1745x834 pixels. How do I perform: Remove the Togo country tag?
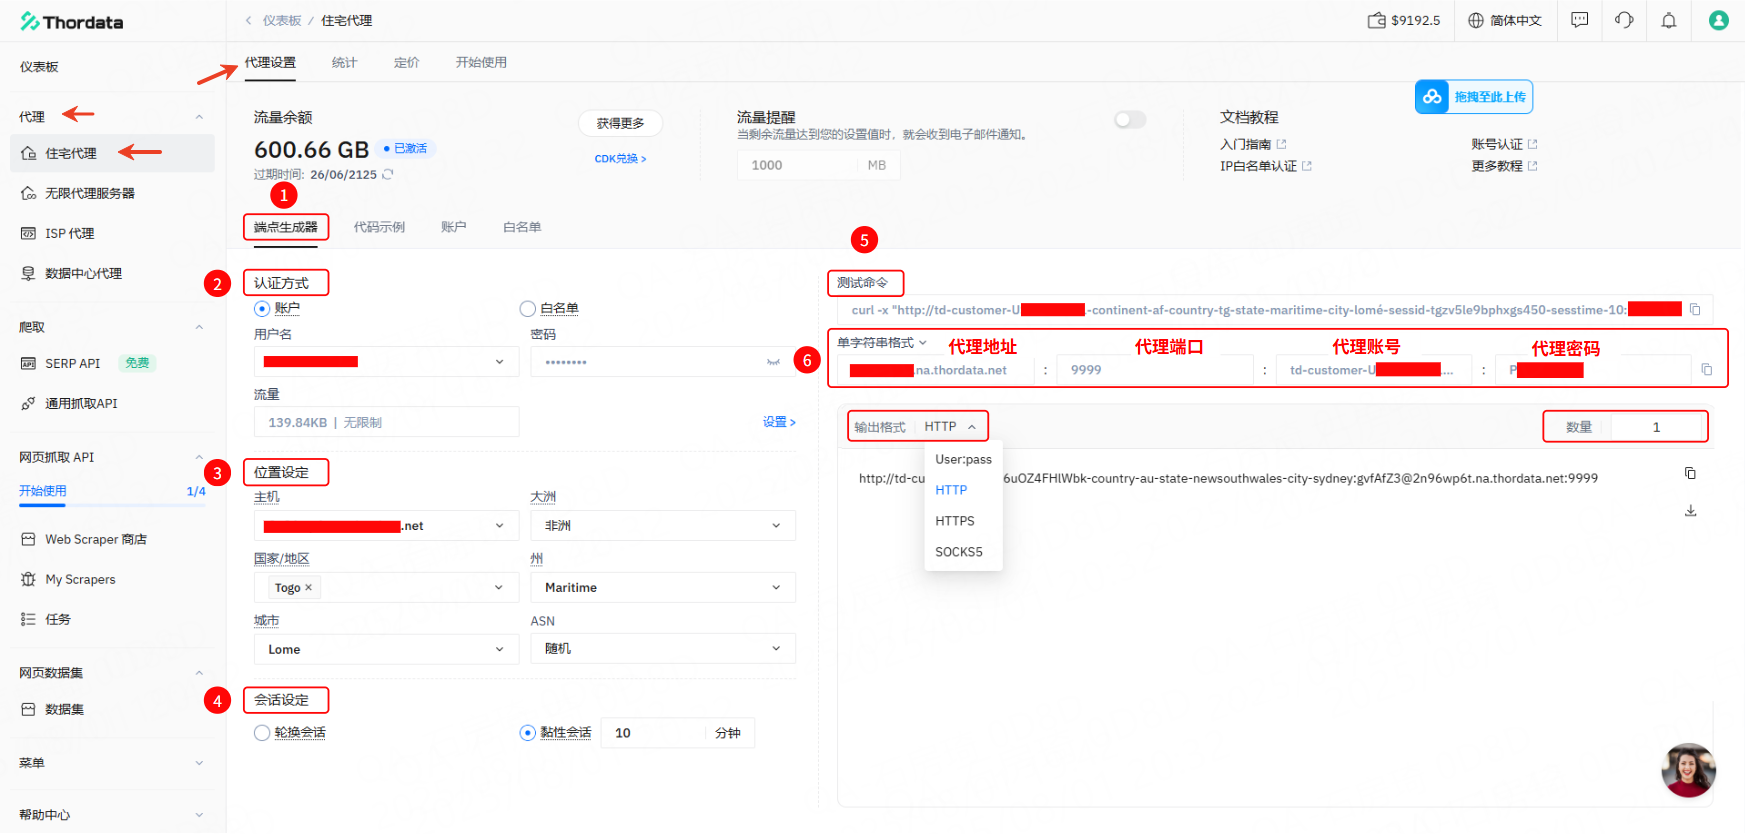point(308,587)
